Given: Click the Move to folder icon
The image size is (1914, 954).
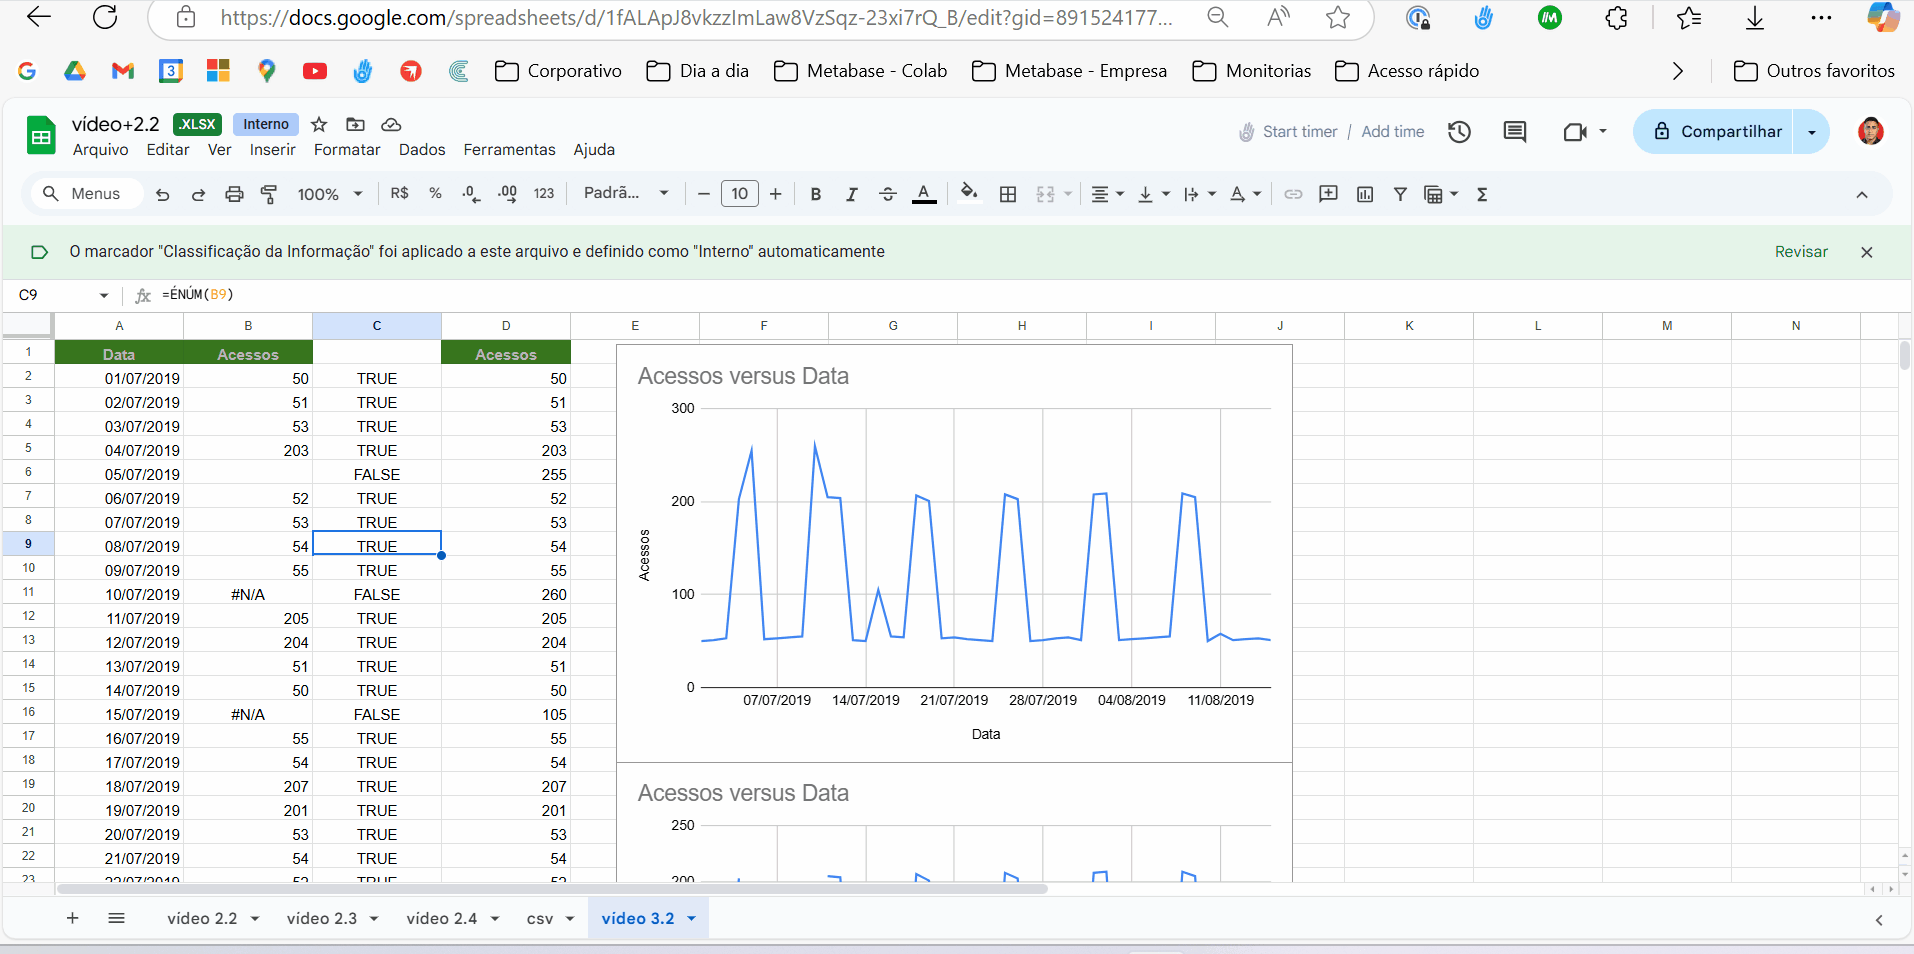Looking at the screenshot, I should click(x=355, y=124).
